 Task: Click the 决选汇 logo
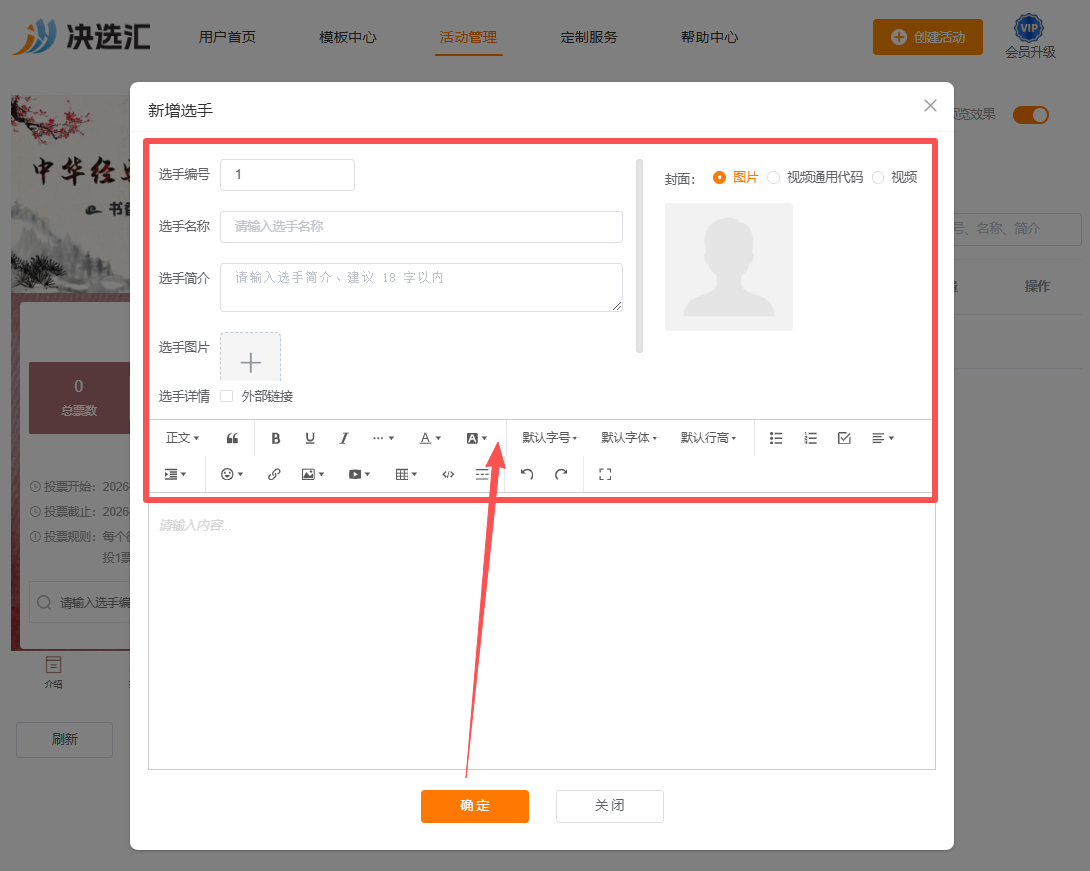click(82, 36)
